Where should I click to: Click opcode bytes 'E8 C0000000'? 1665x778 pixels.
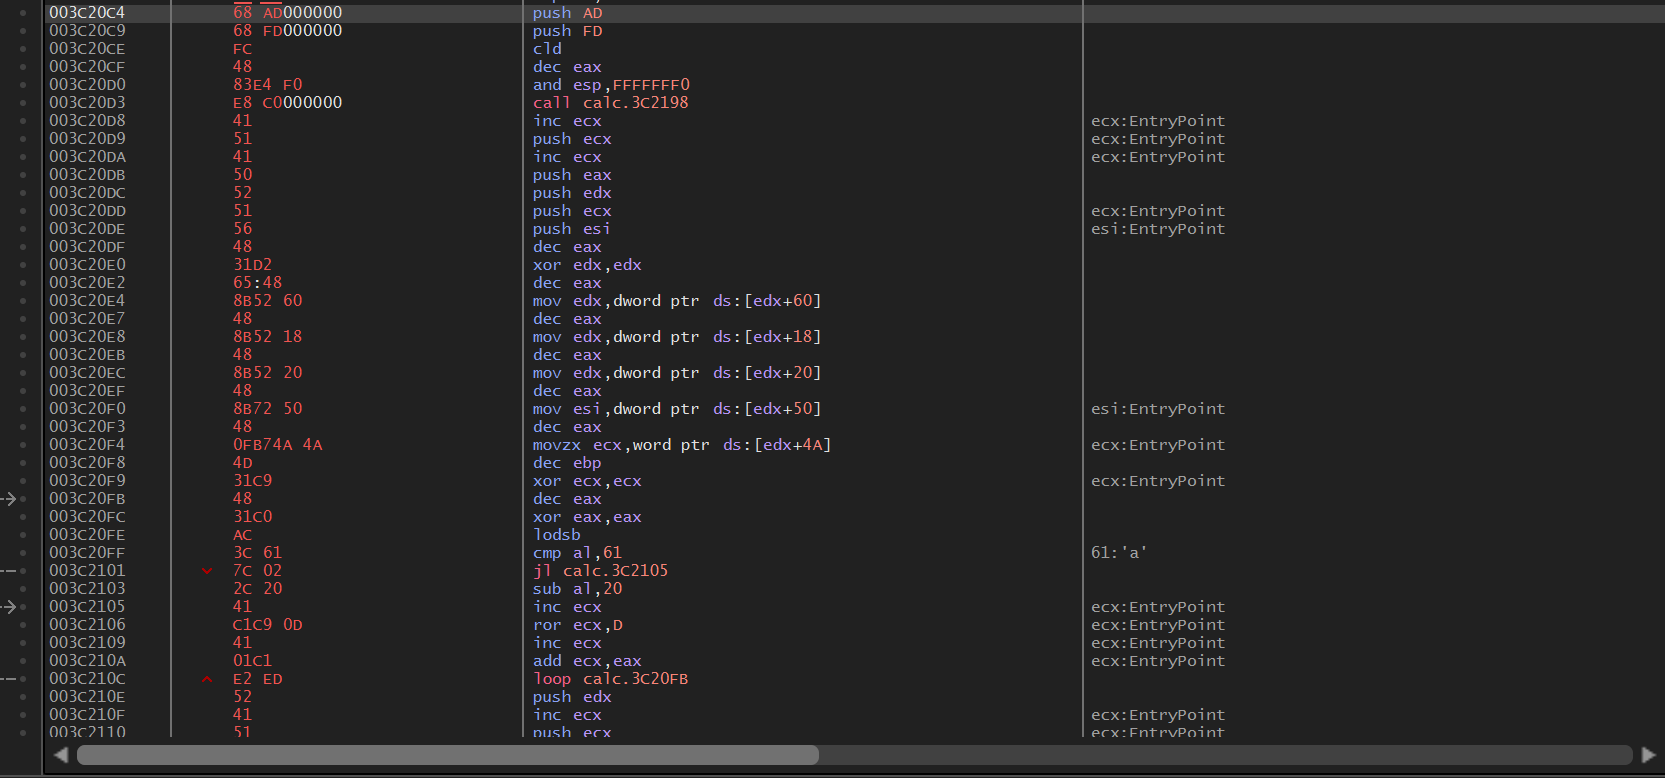point(287,103)
